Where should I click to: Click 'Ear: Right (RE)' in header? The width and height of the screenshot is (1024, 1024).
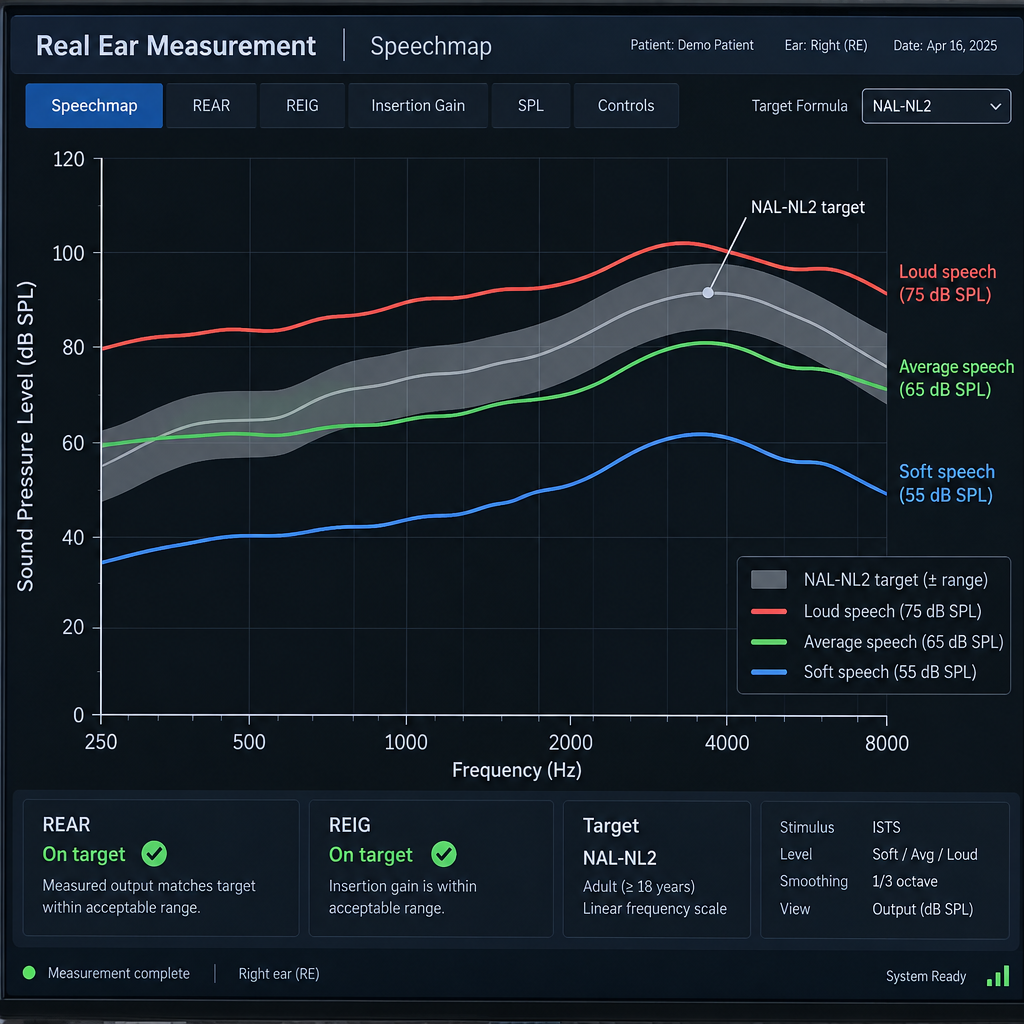tap(825, 45)
